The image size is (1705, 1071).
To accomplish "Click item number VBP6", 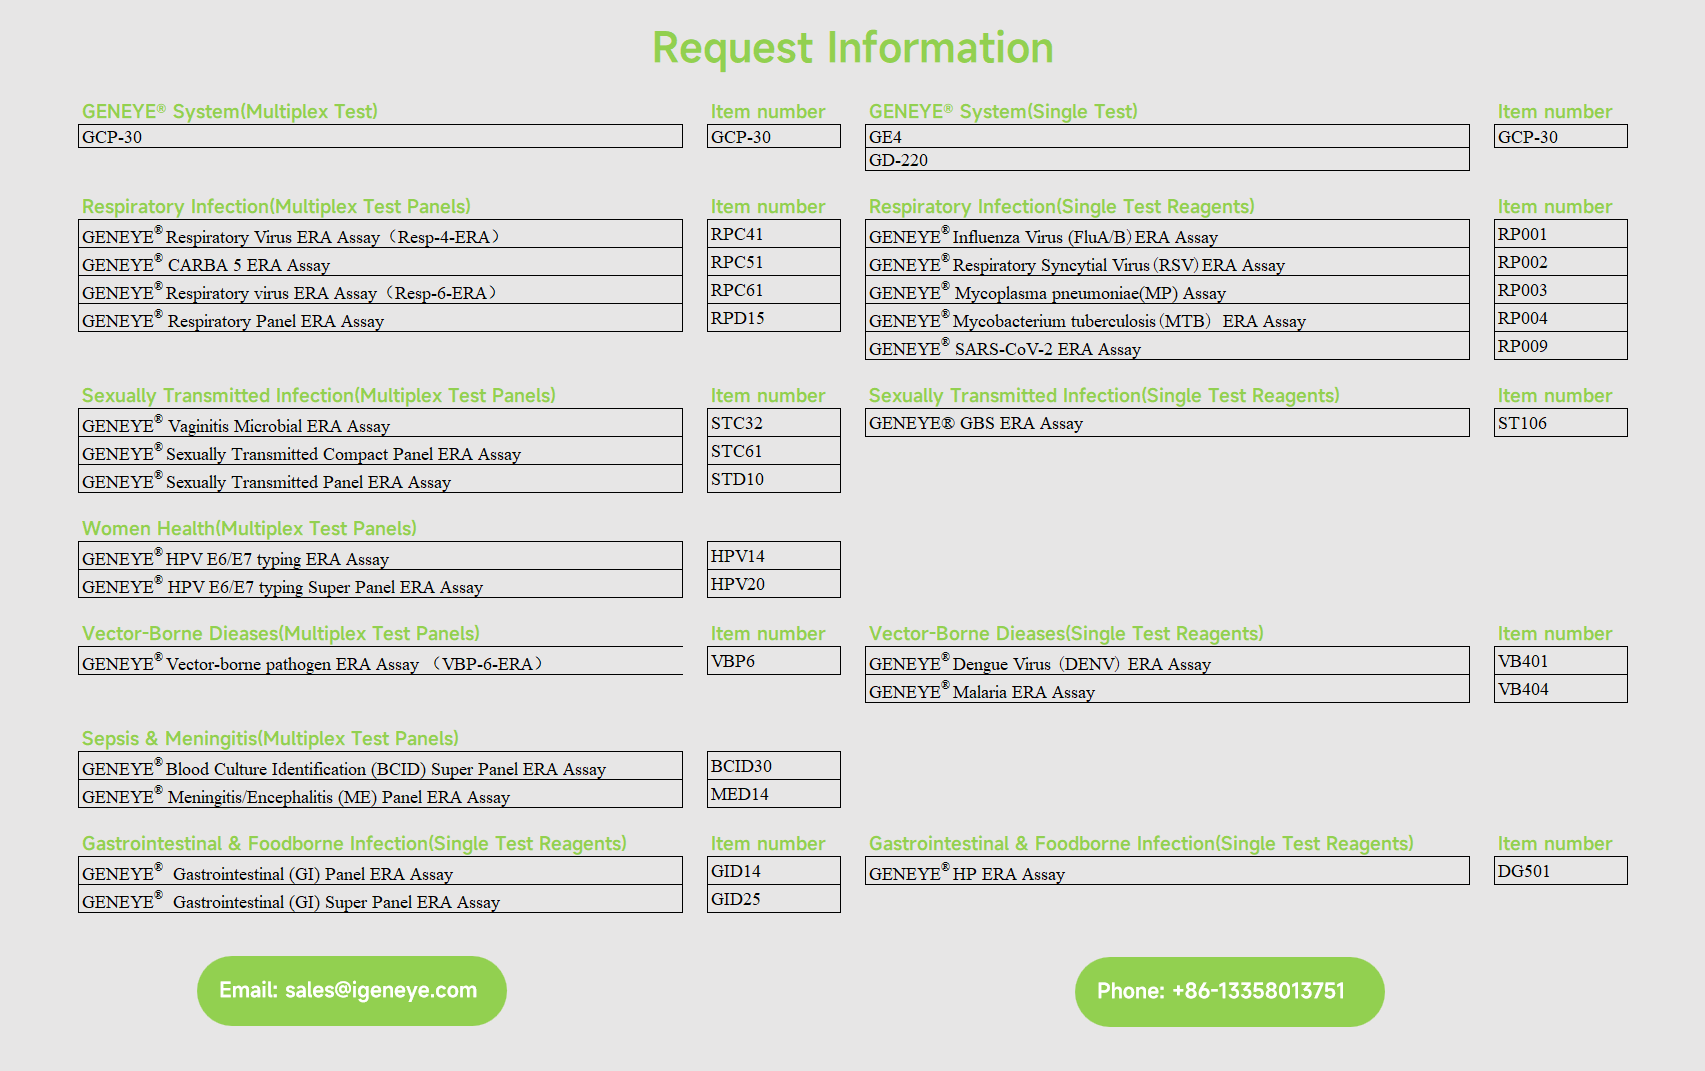I will pos(773,661).
